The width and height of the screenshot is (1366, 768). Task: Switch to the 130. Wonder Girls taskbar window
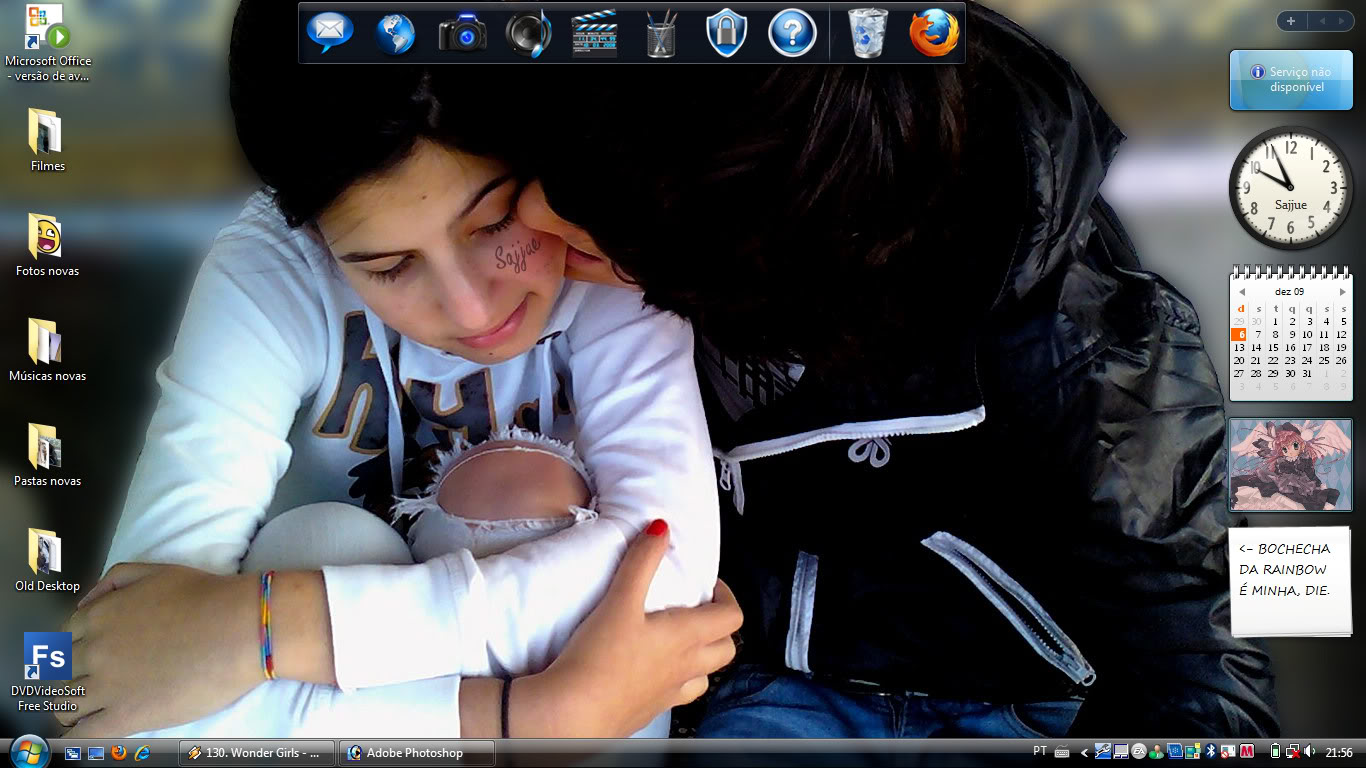coord(256,753)
